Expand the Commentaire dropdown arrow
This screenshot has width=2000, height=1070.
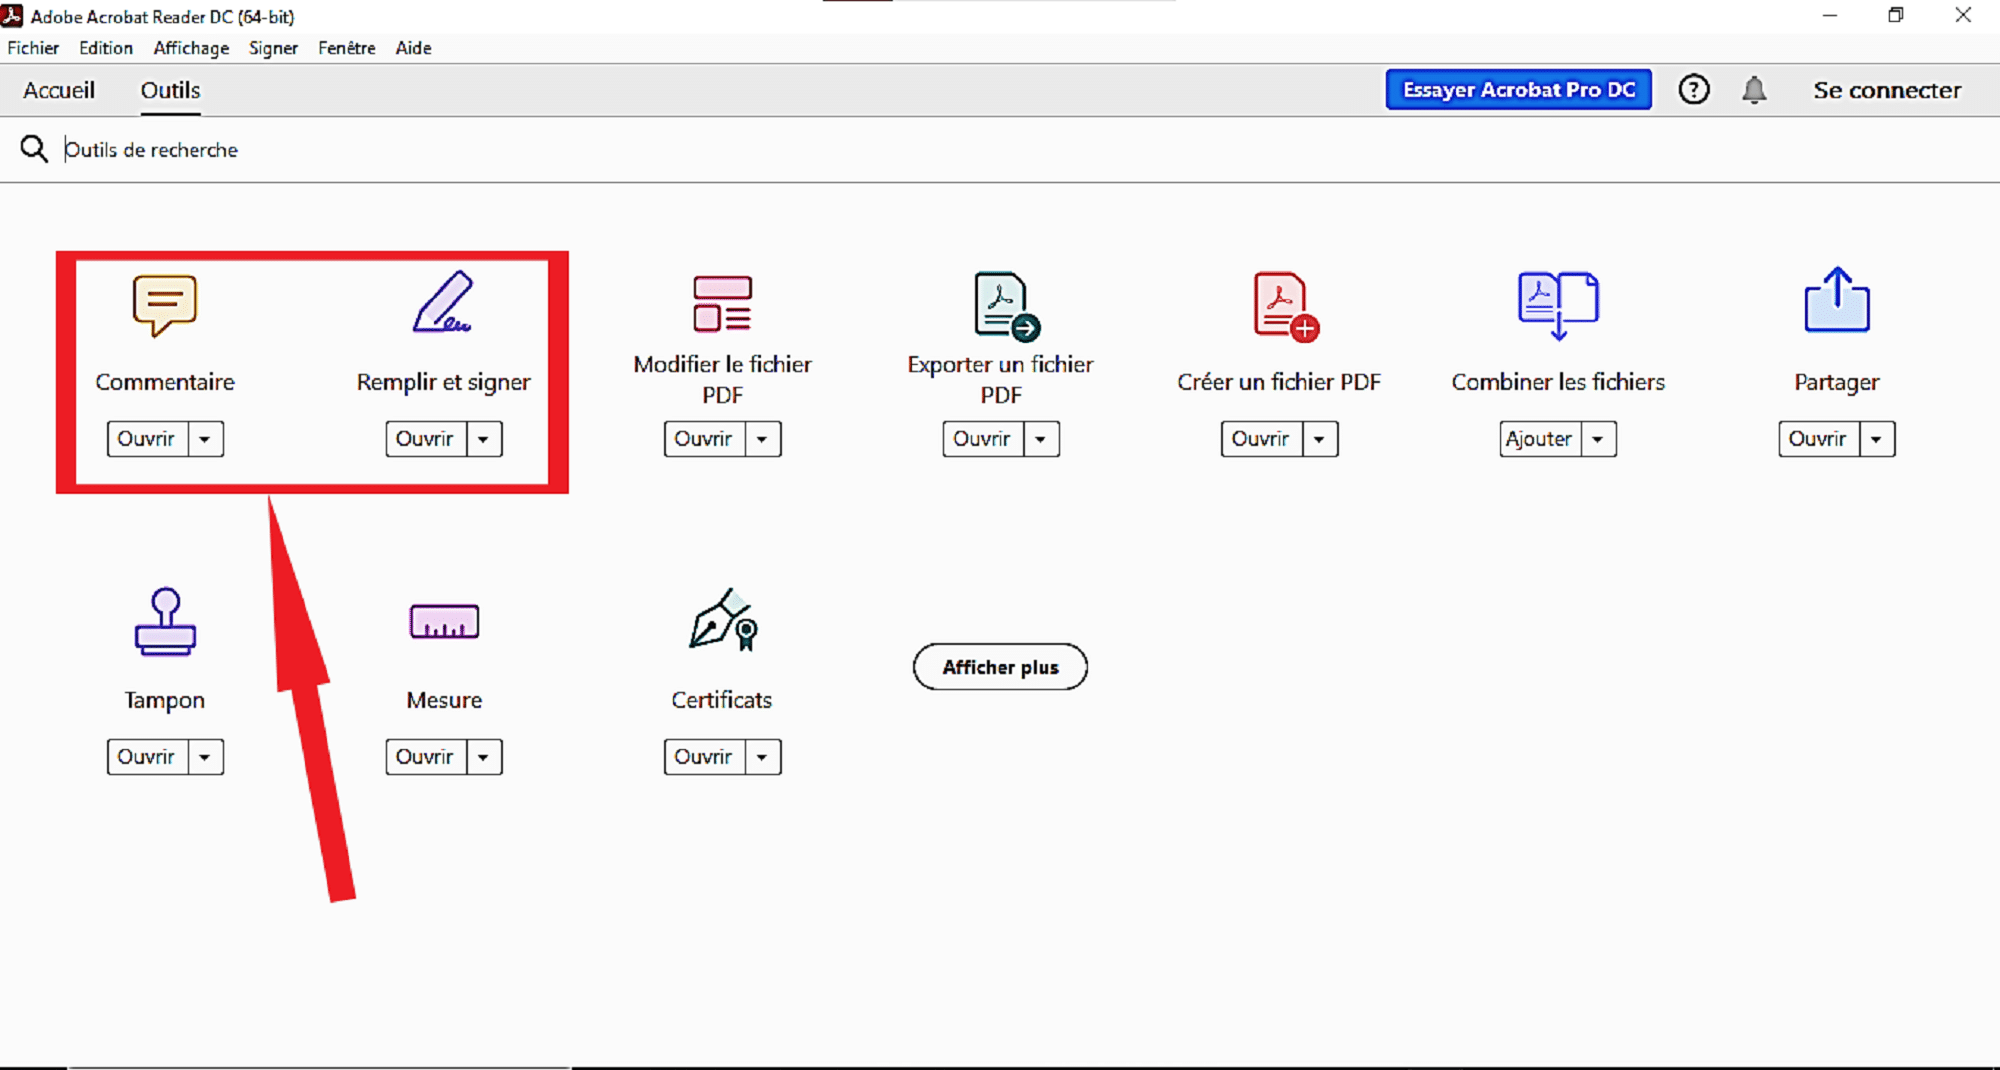coord(206,439)
